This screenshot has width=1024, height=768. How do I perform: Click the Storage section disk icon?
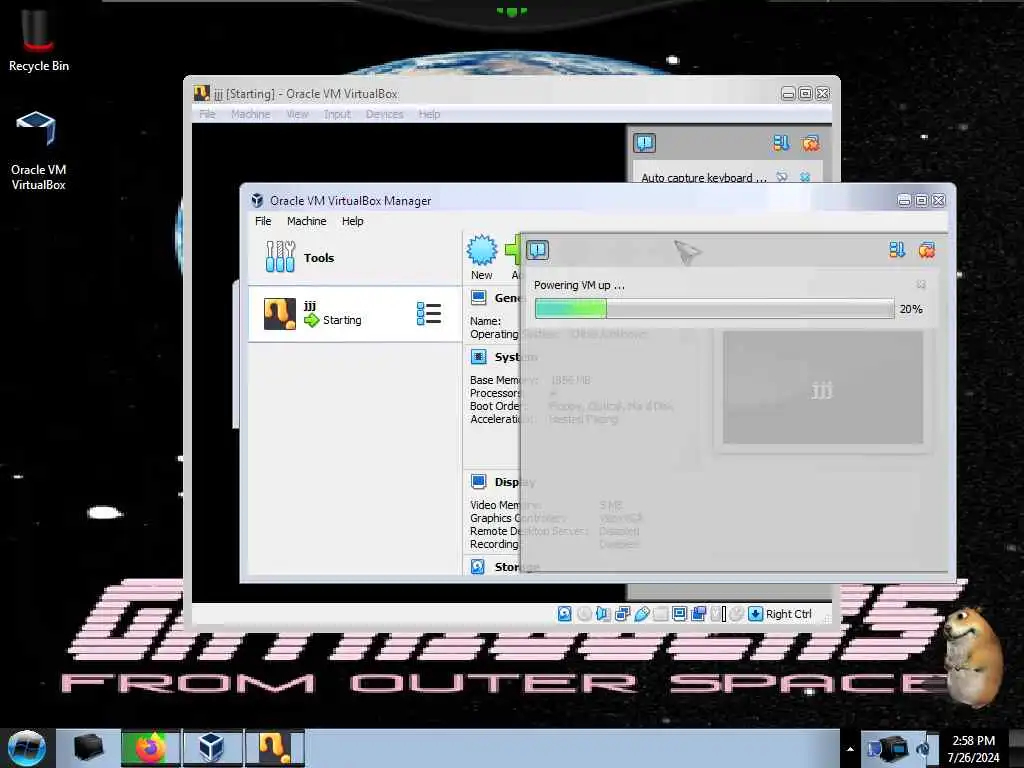[478, 566]
